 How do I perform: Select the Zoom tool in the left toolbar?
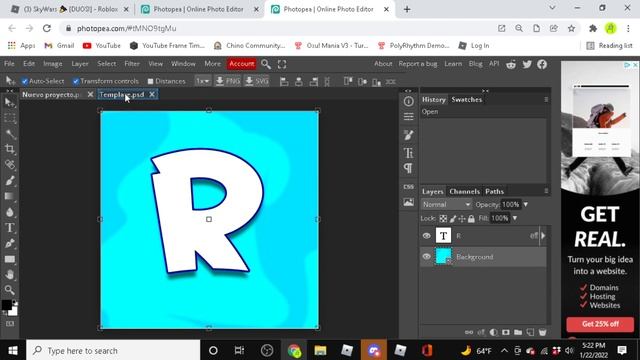10,290
